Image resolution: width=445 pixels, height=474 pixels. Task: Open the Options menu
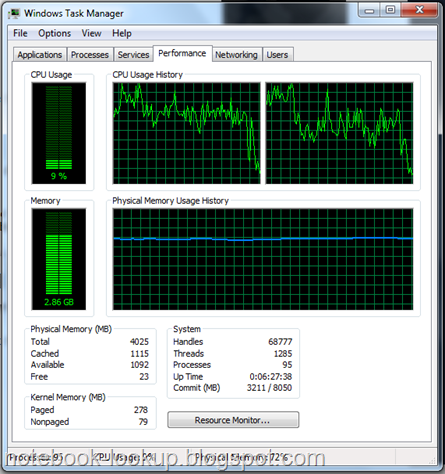coord(54,33)
